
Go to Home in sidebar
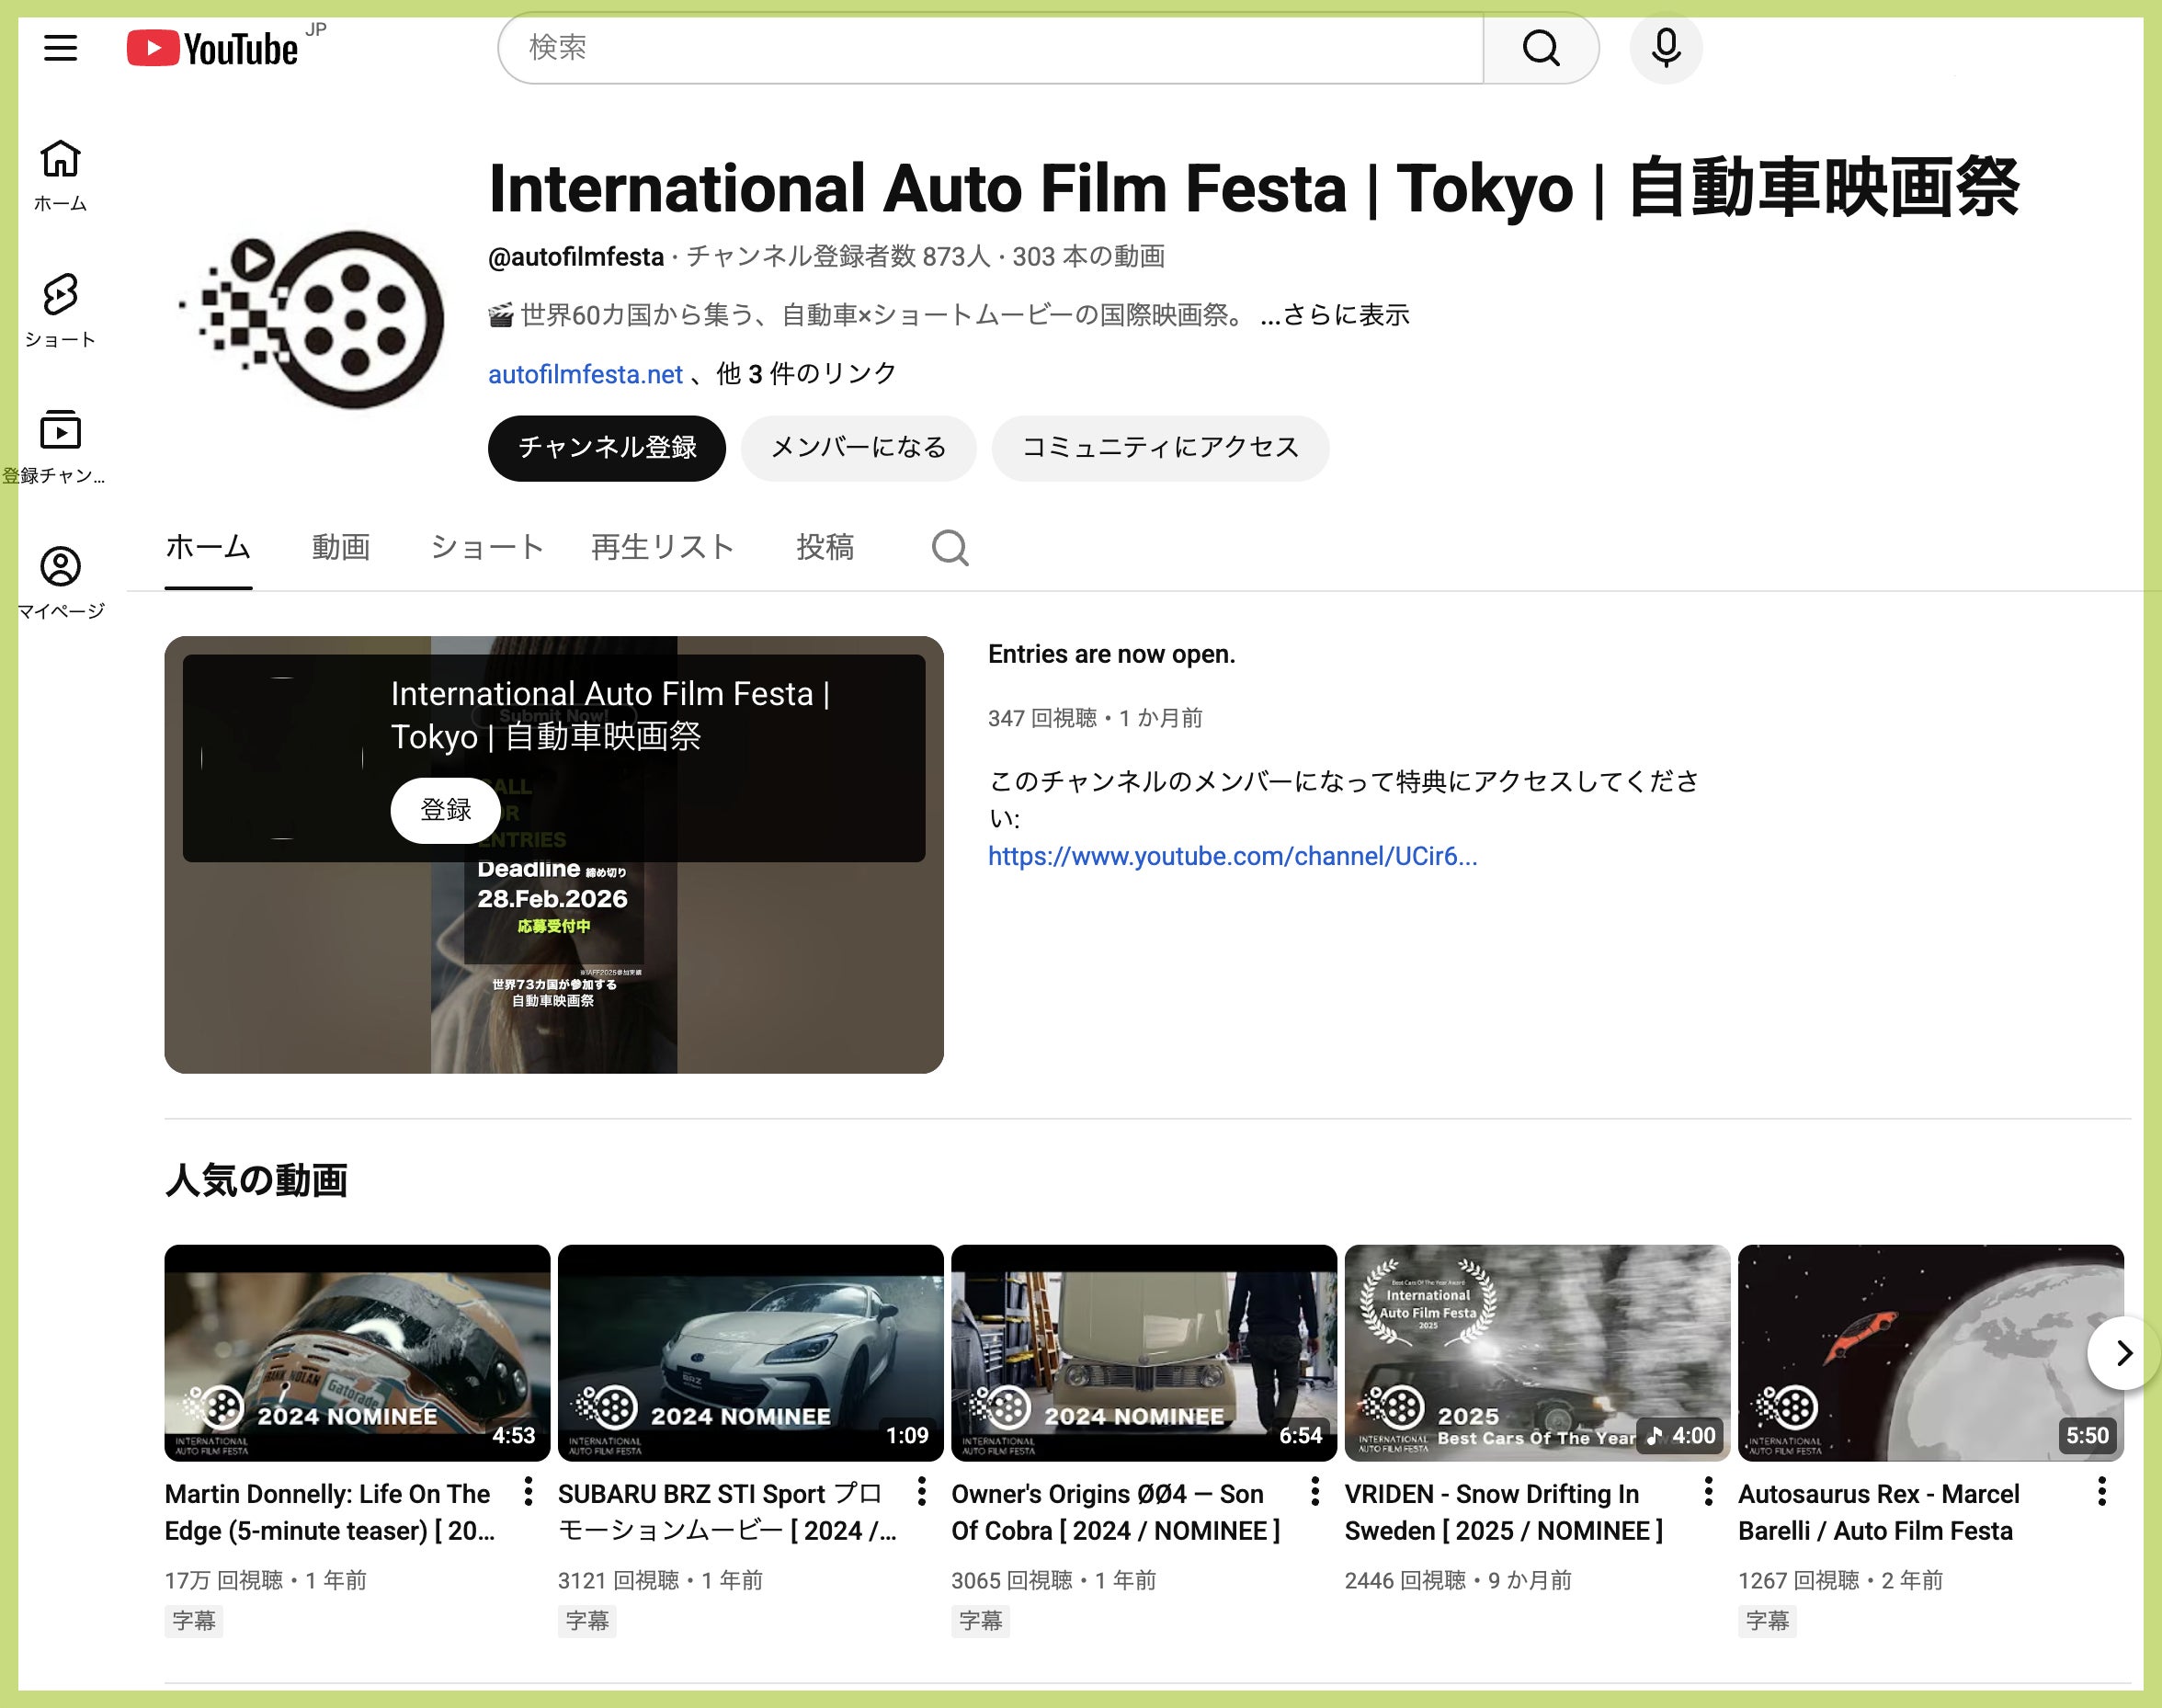(x=60, y=175)
